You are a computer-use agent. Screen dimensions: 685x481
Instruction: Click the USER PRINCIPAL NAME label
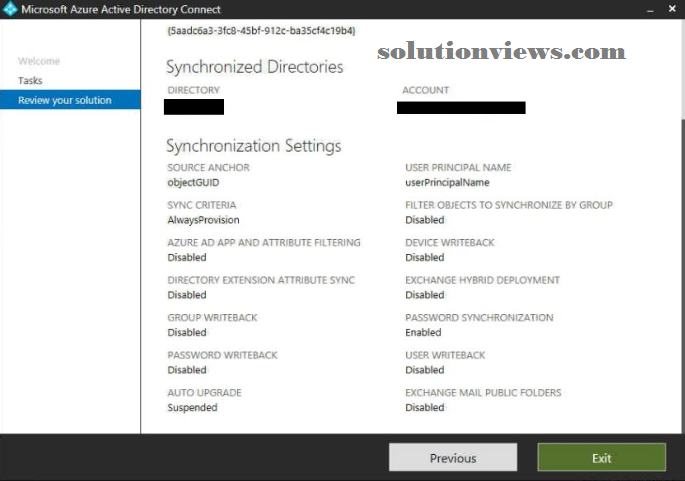tap(458, 167)
